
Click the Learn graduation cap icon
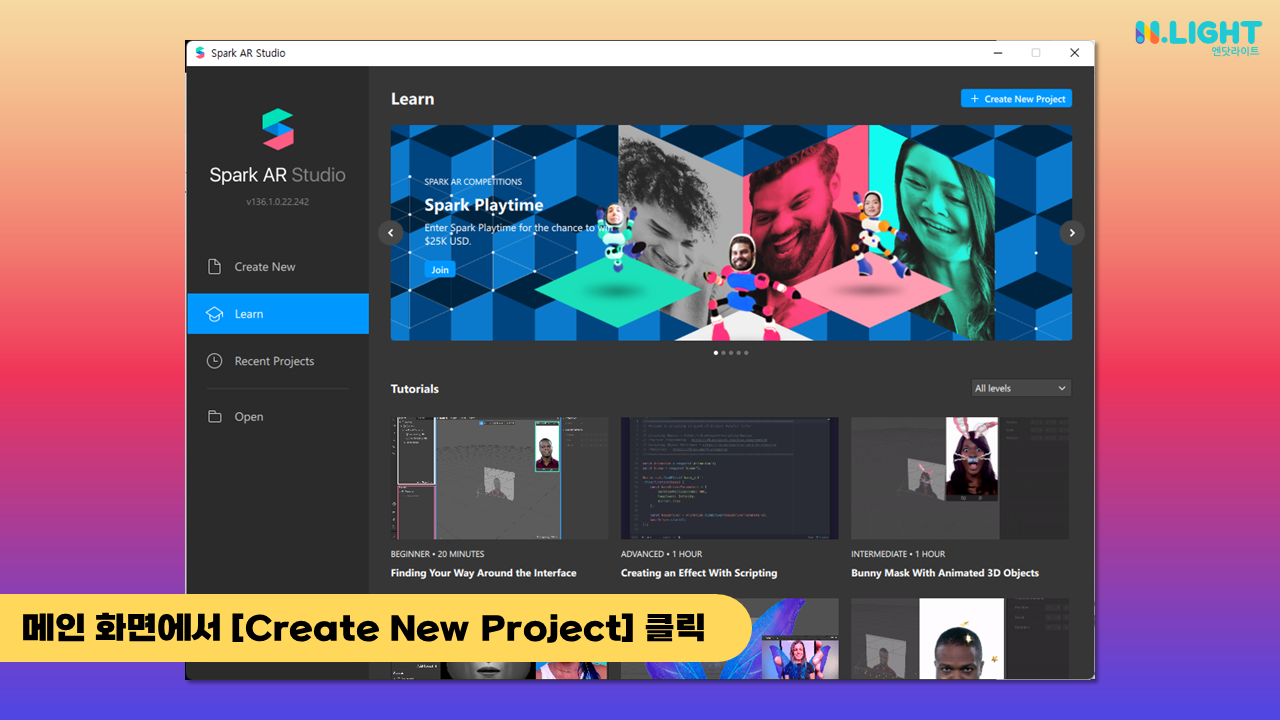(x=214, y=314)
